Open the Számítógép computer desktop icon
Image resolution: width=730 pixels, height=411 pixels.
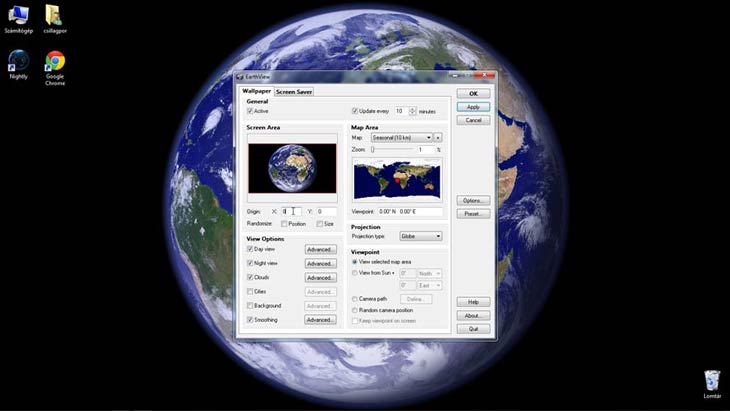[18, 14]
